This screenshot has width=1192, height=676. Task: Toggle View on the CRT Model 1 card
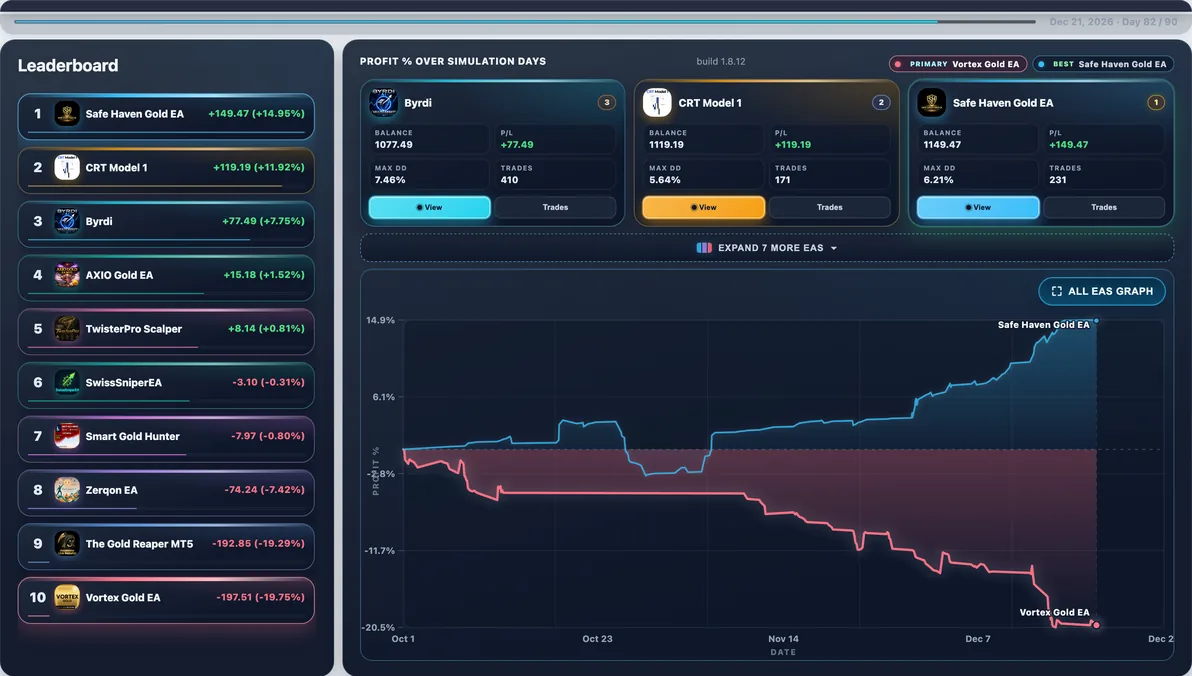704,208
